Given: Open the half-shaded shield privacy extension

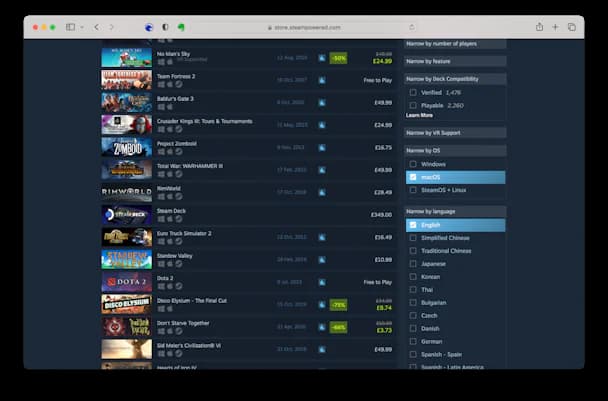Looking at the screenshot, I should [x=165, y=27].
